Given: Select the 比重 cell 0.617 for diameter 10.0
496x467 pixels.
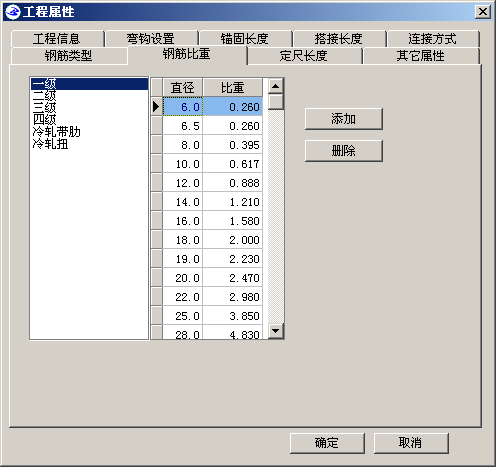Looking at the screenshot, I should point(233,164).
